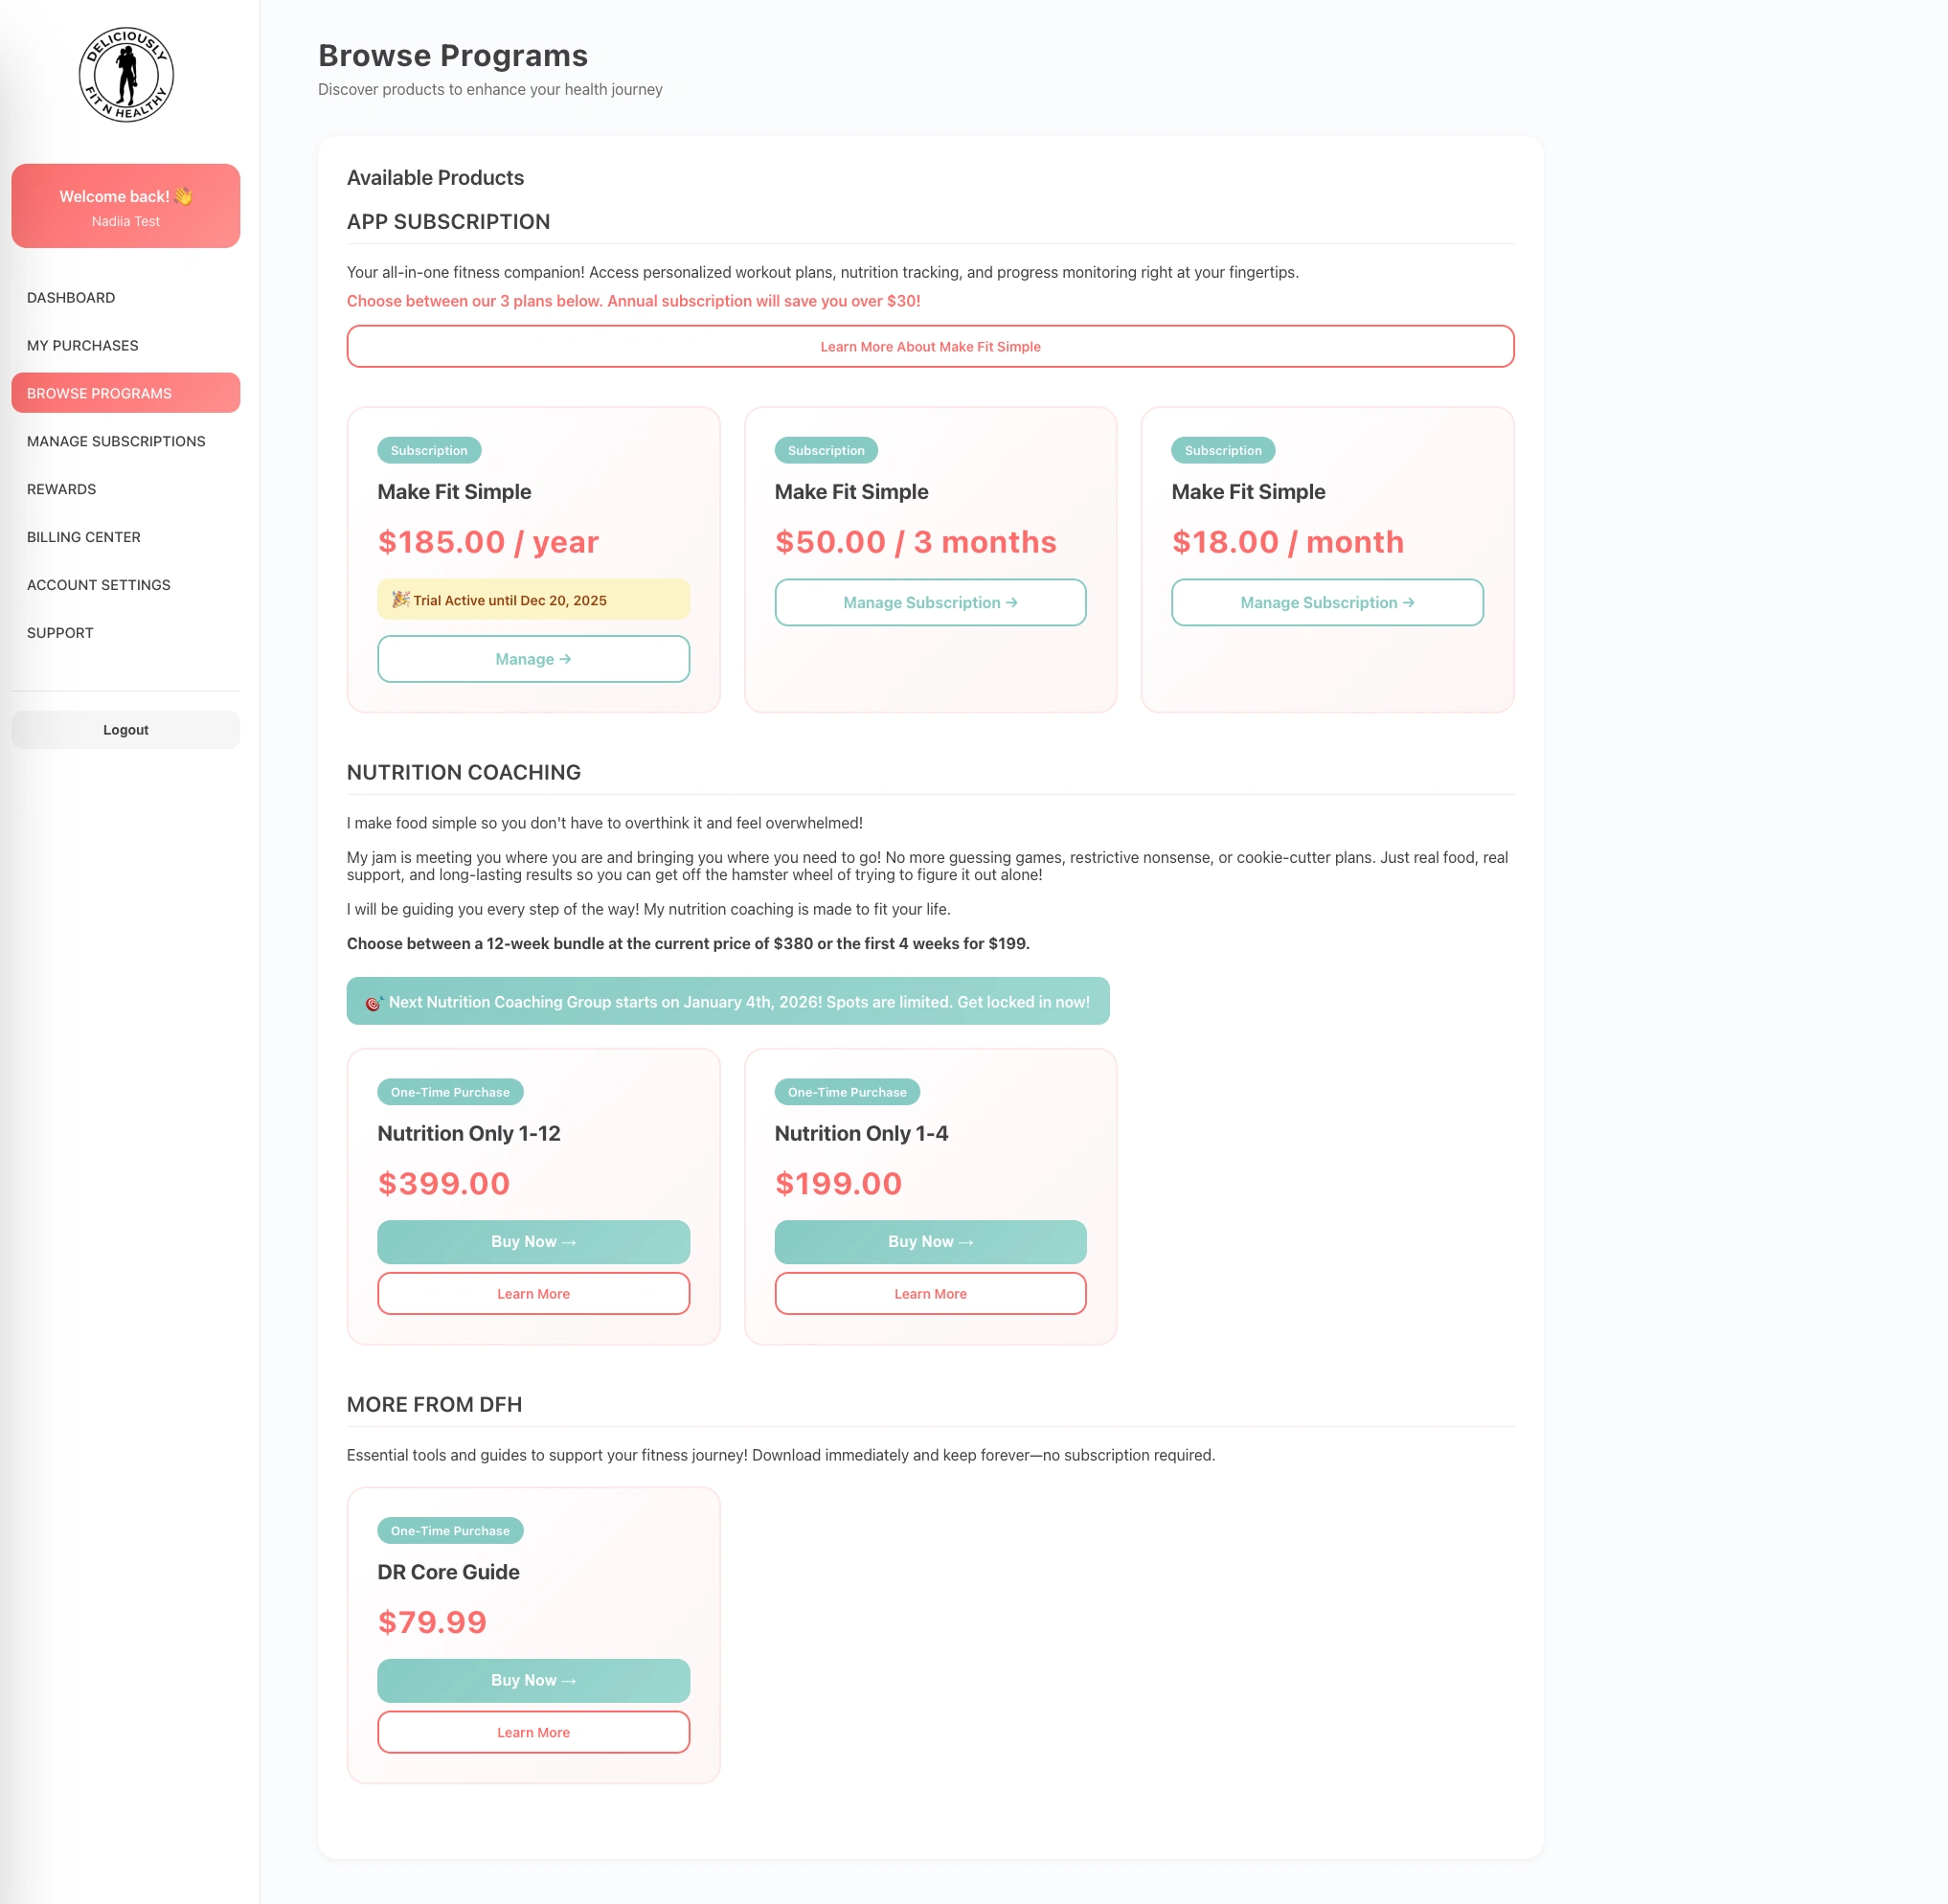Open the Support page
Screen dimensions: 1948x1904
click(60, 633)
